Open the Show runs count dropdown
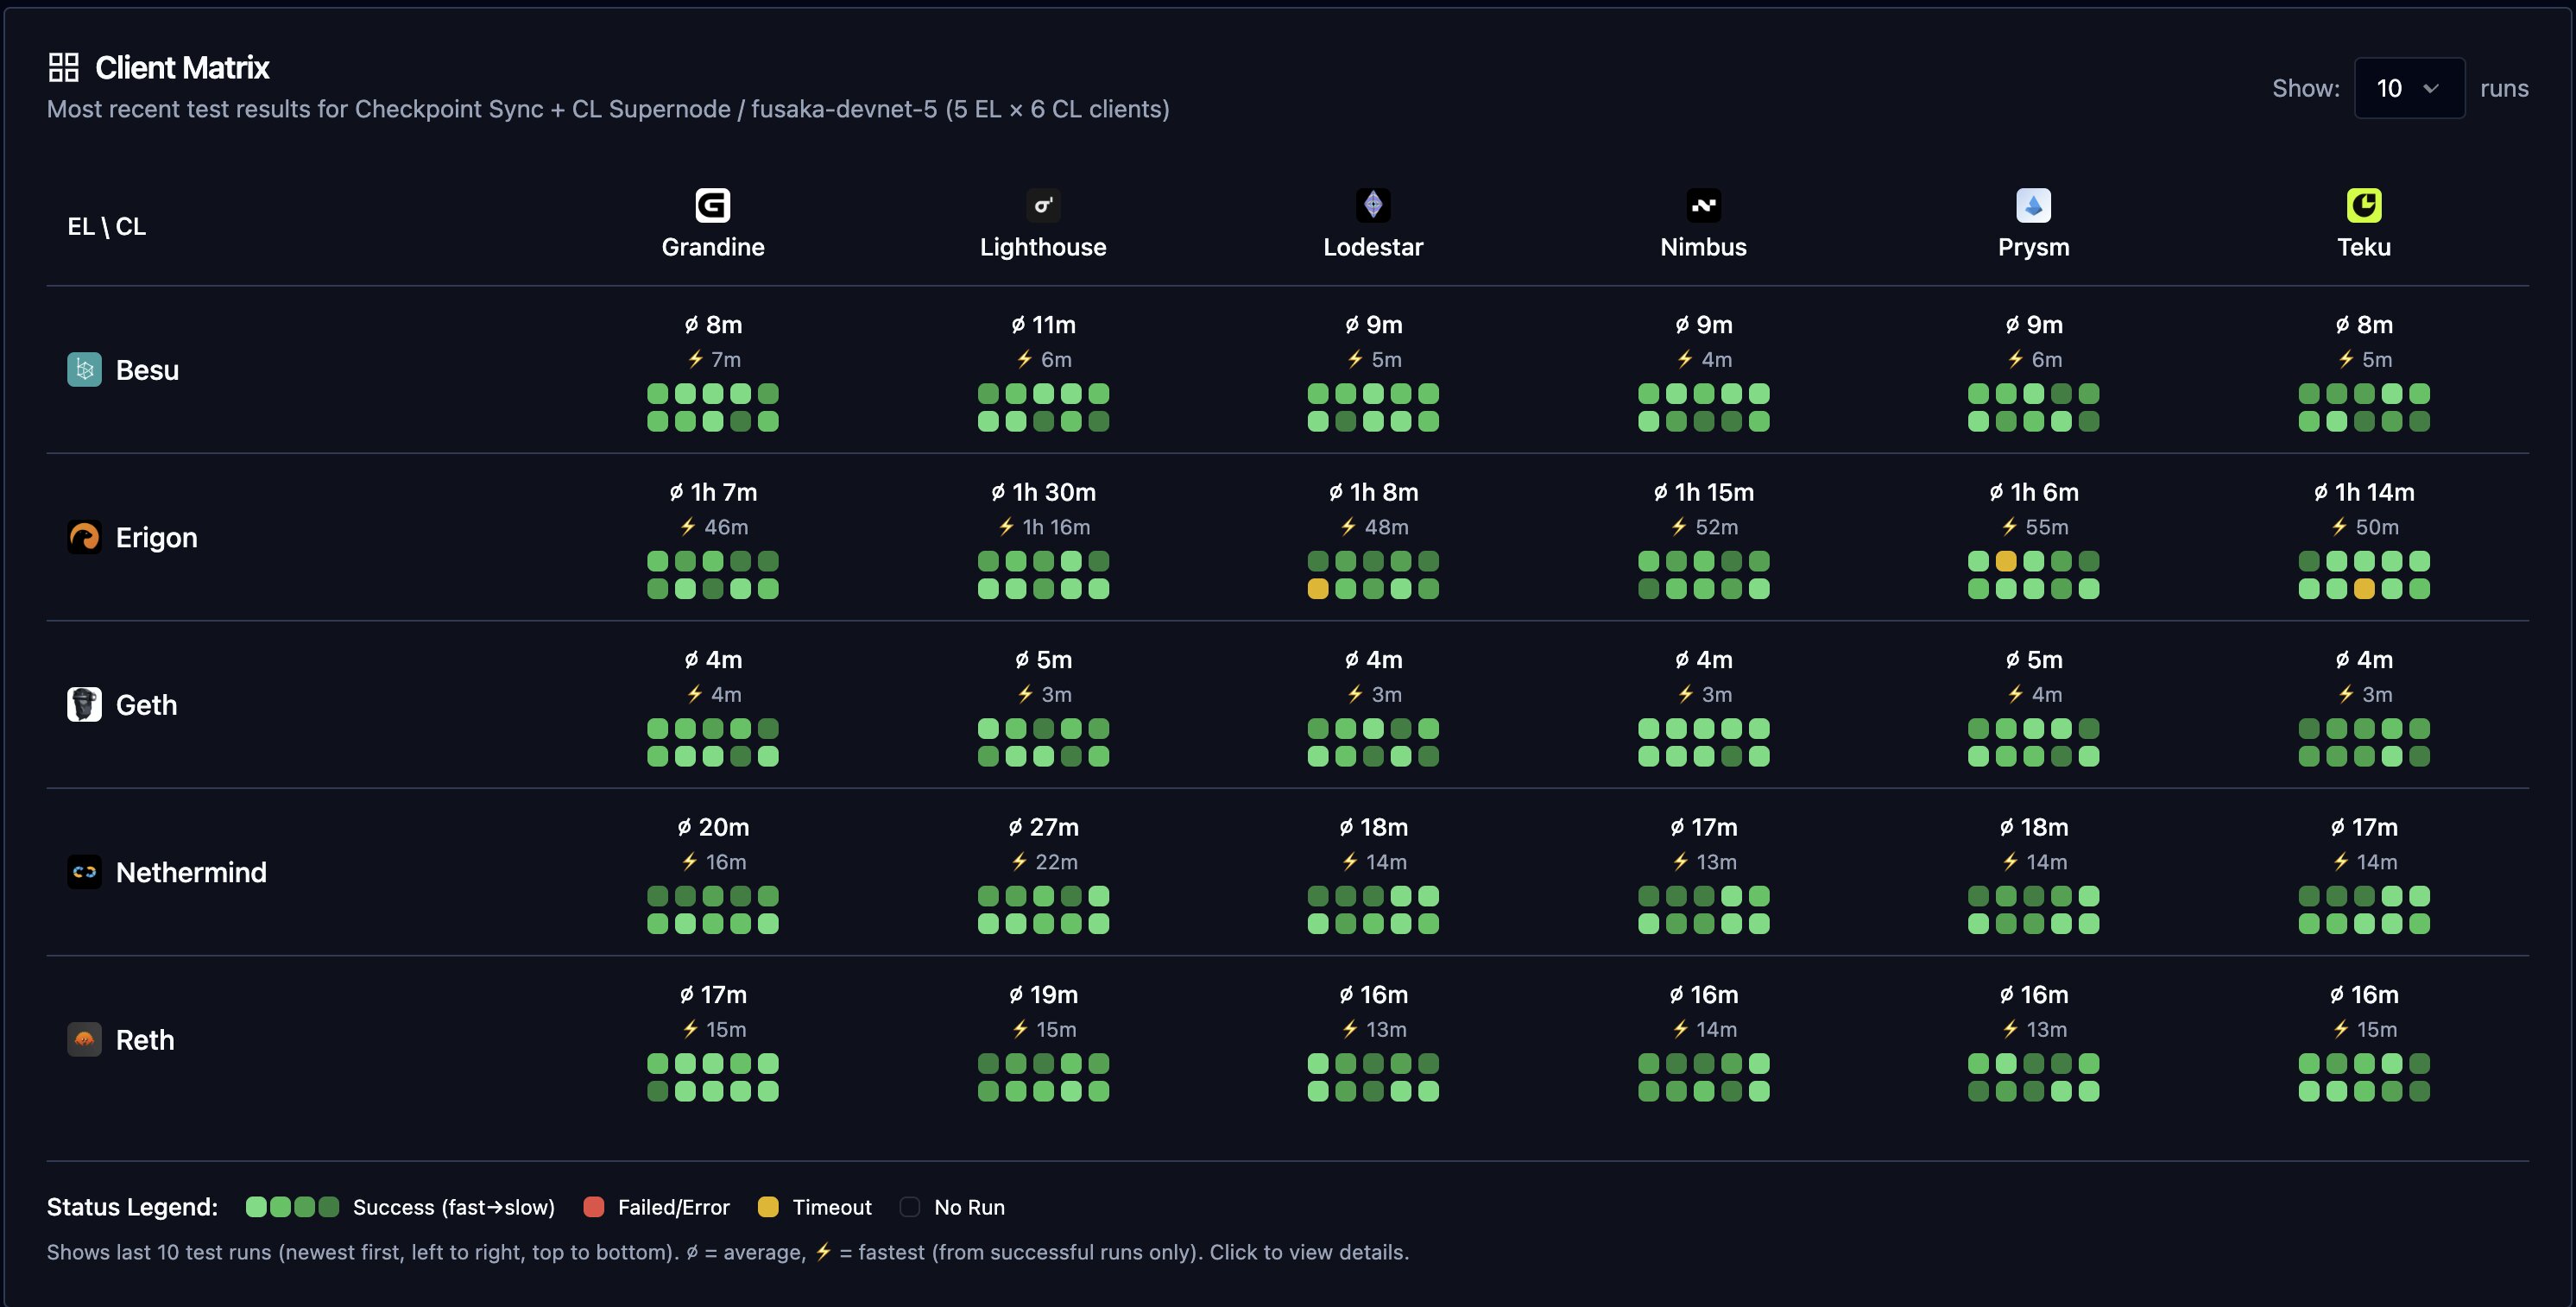 (2409, 88)
